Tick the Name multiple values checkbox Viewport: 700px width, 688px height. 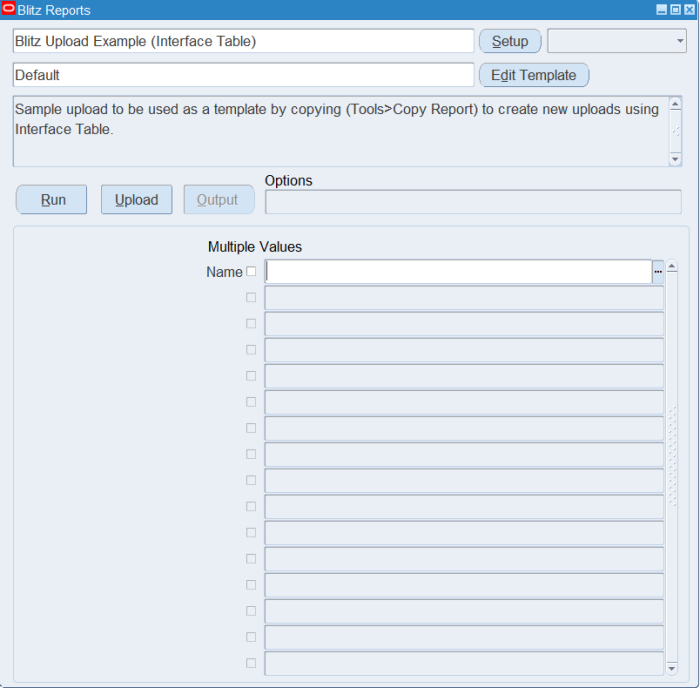(x=251, y=271)
